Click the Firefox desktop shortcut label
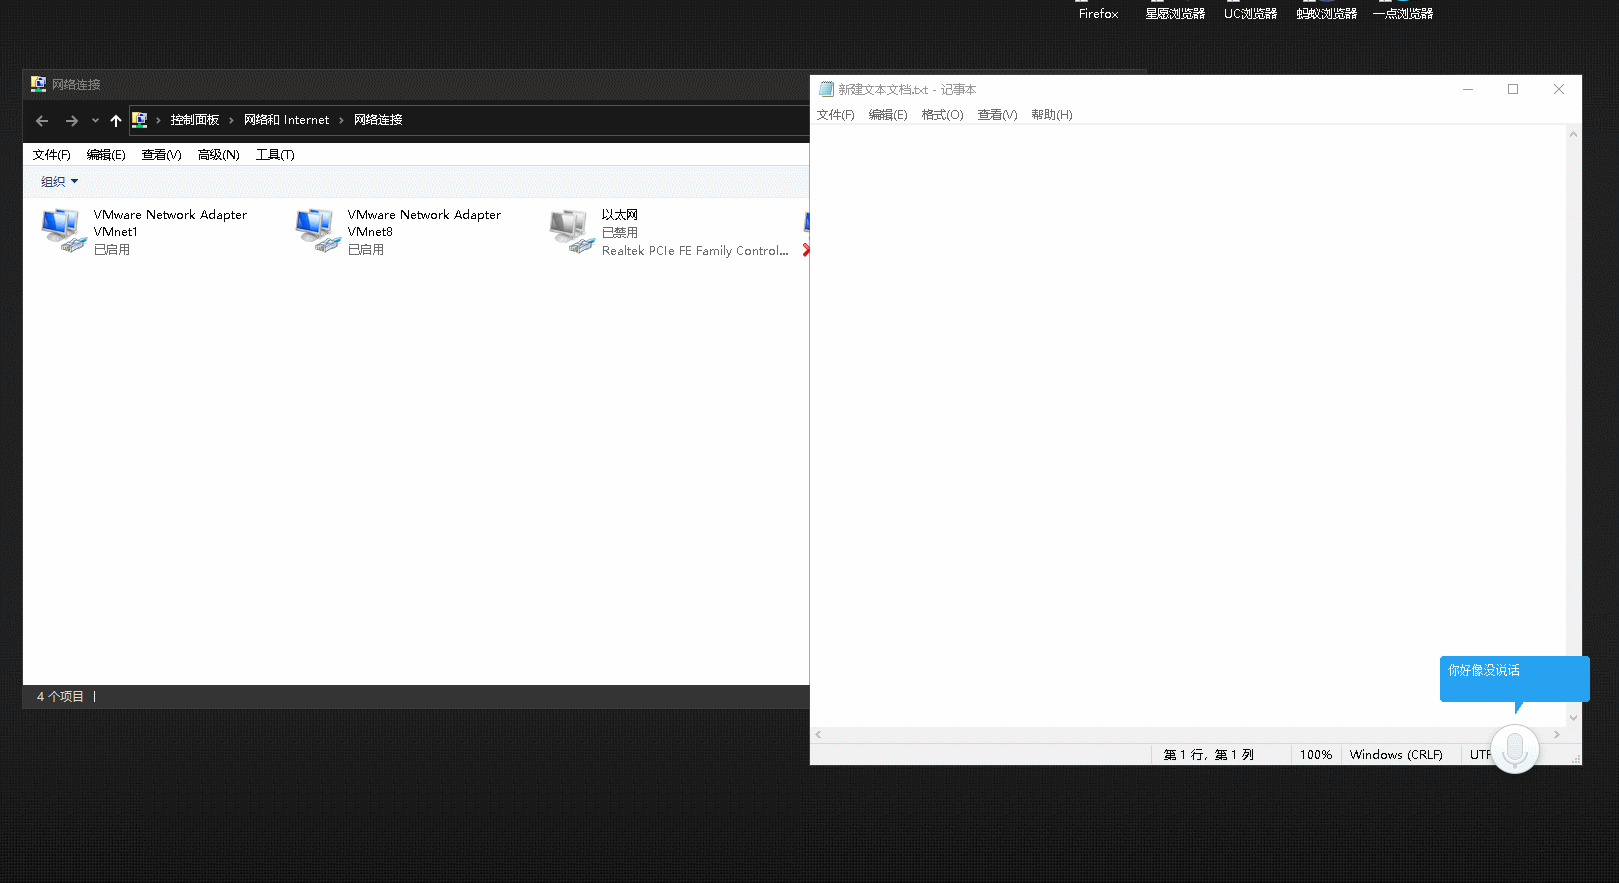Image resolution: width=1619 pixels, height=883 pixels. (x=1098, y=14)
